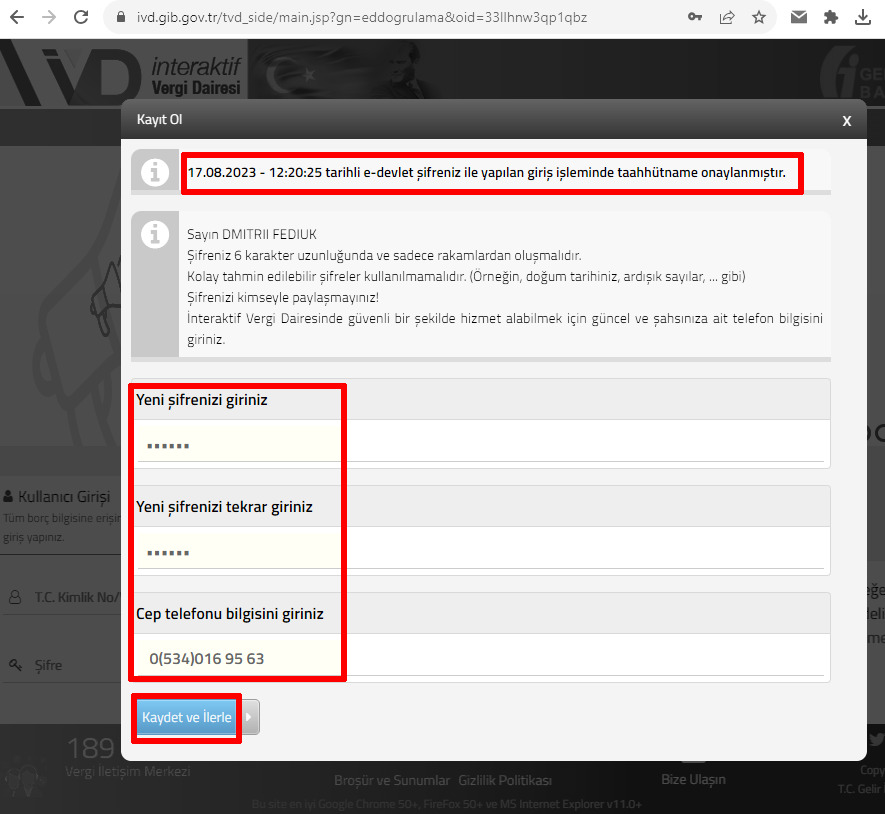Focus the Yeni şifrenizi giriniz field

click(x=480, y=445)
